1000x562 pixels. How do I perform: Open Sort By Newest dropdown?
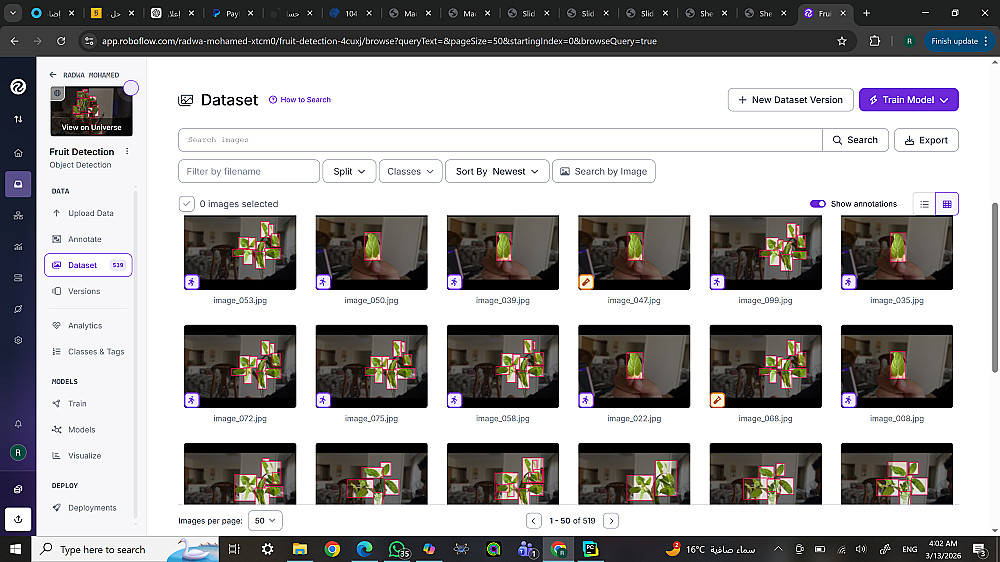pos(497,171)
